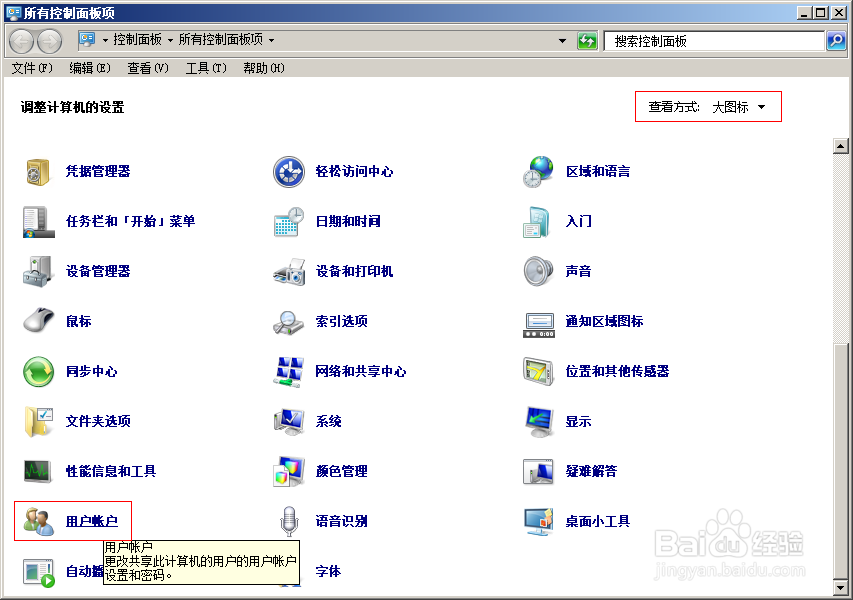The image size is (853, 600).
Task: Open the 入门 icon
Action: 537,222
